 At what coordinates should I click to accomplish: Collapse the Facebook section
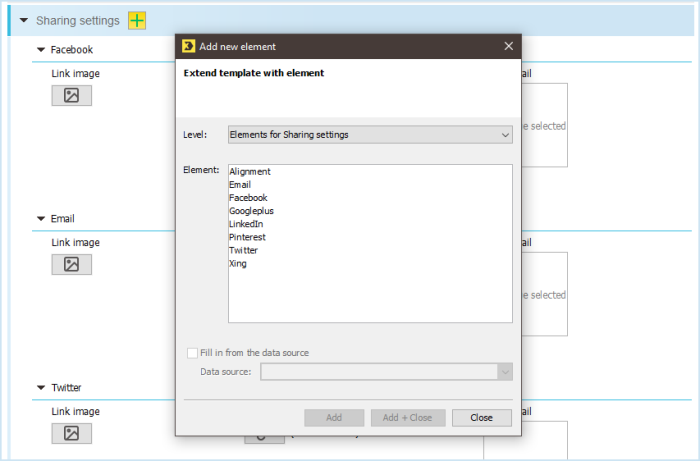click(41, 50)
